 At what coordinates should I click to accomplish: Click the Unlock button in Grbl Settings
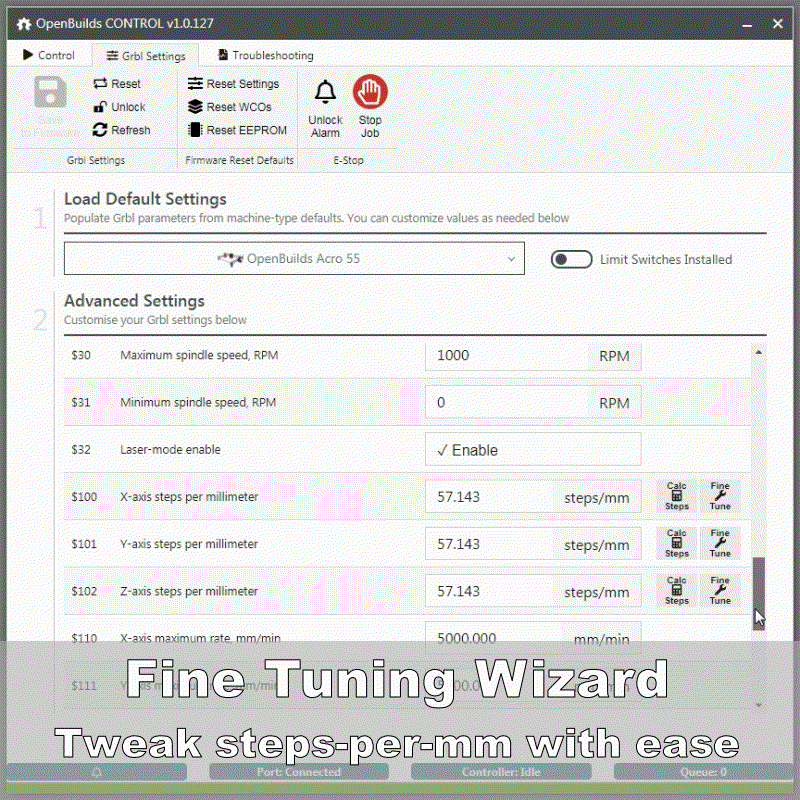(118, 107)
